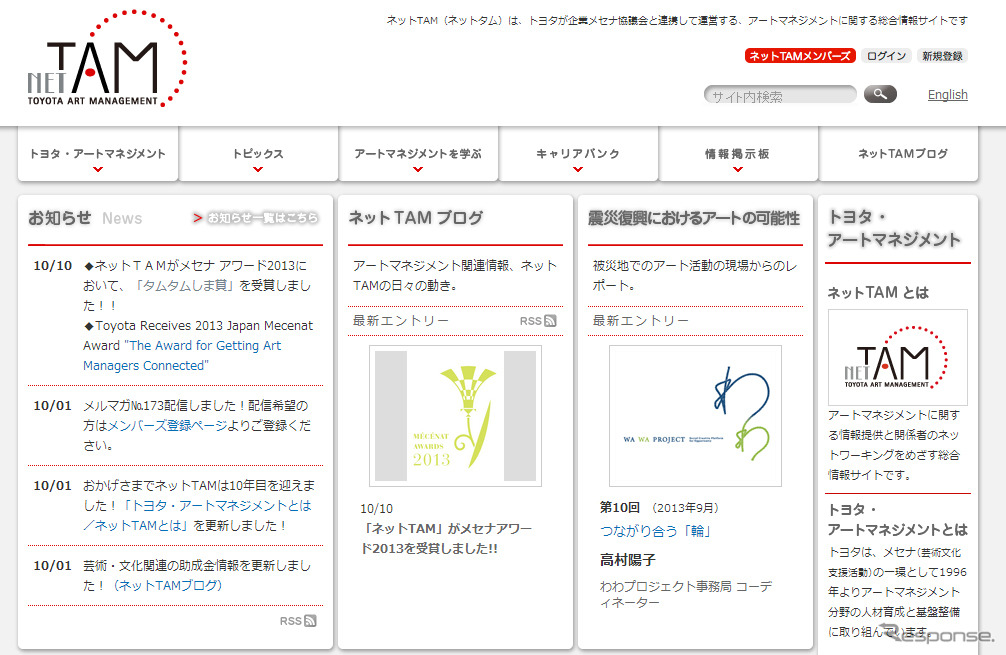Click the Net TAM logo in sidebar
1006x655 pixels.
tap(897, 356)
